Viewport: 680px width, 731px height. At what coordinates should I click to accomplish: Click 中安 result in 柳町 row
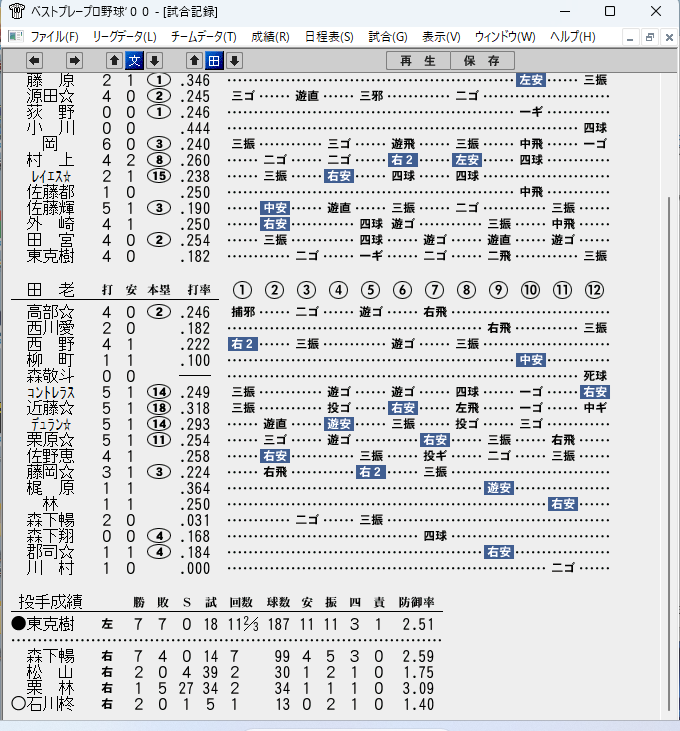tap(531, 360)
